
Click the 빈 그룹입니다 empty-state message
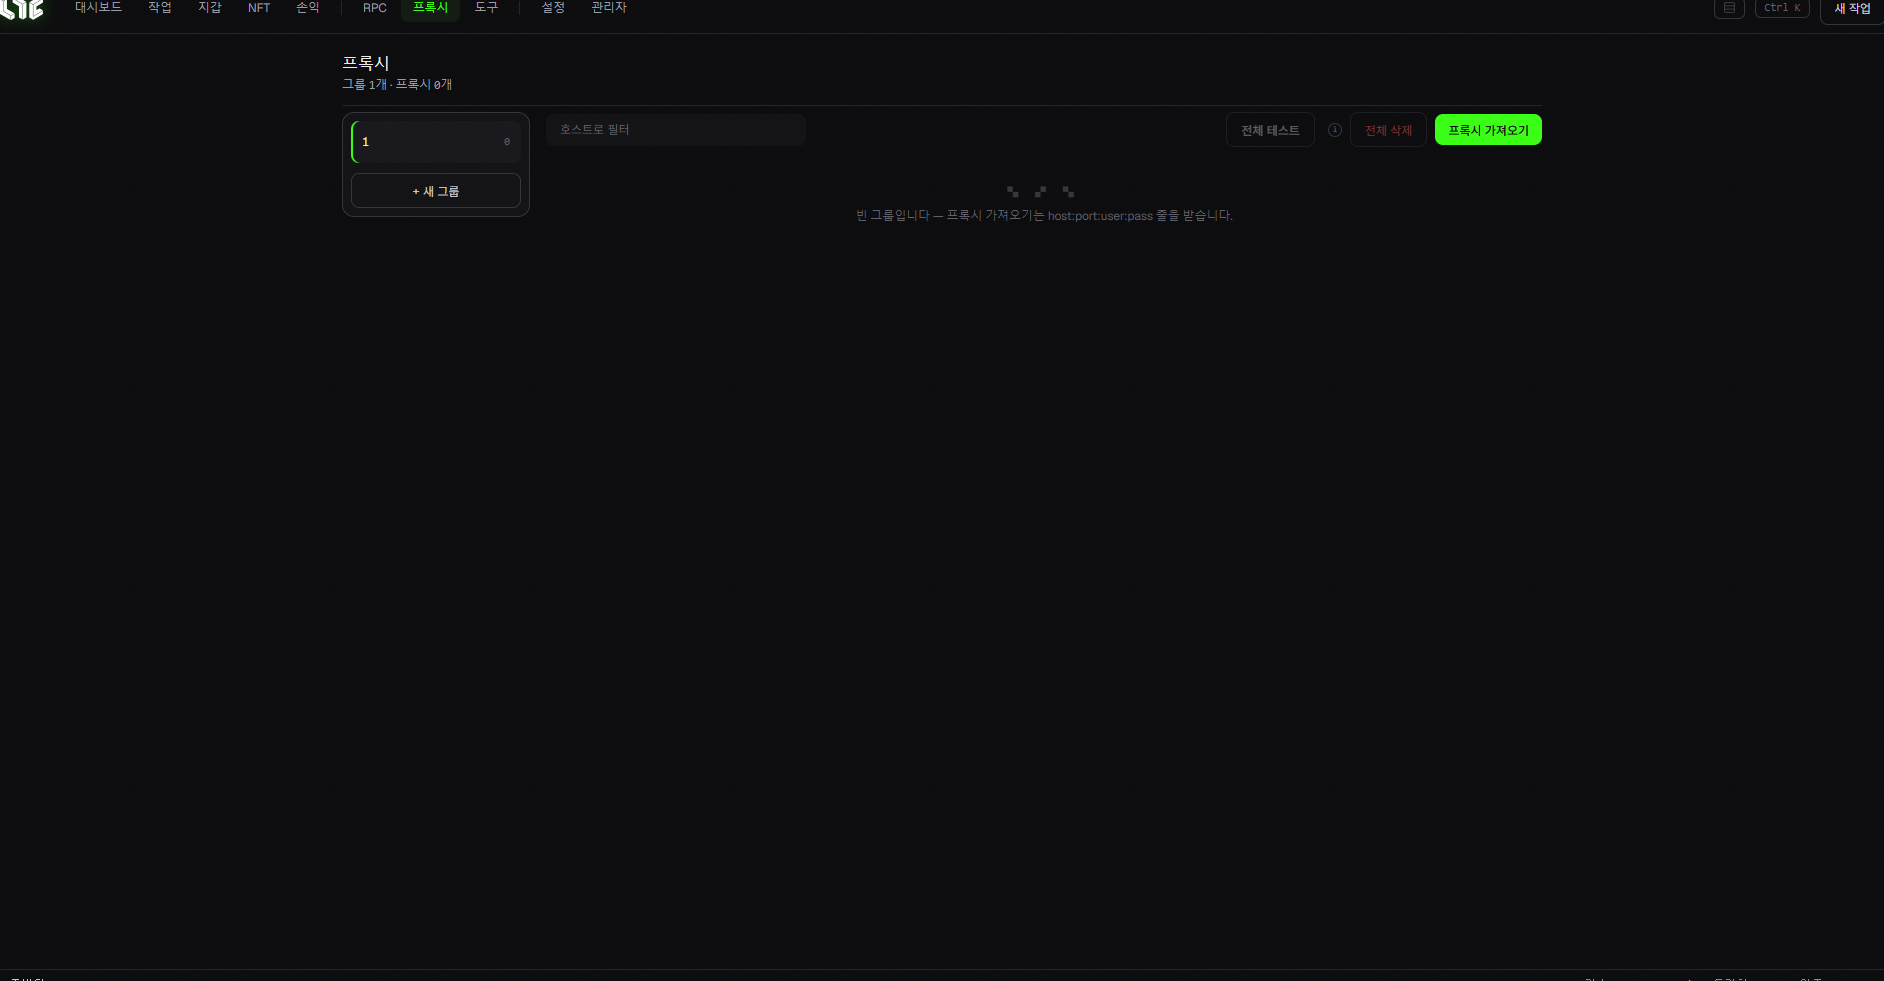click(x=1044, y=216)
